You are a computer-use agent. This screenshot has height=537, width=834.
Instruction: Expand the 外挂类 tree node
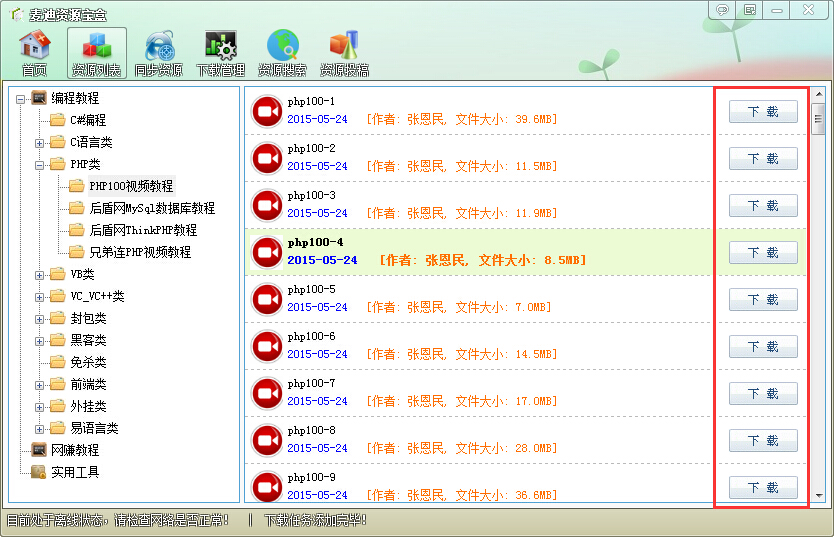pyautogui.click(x=39, y=407)
